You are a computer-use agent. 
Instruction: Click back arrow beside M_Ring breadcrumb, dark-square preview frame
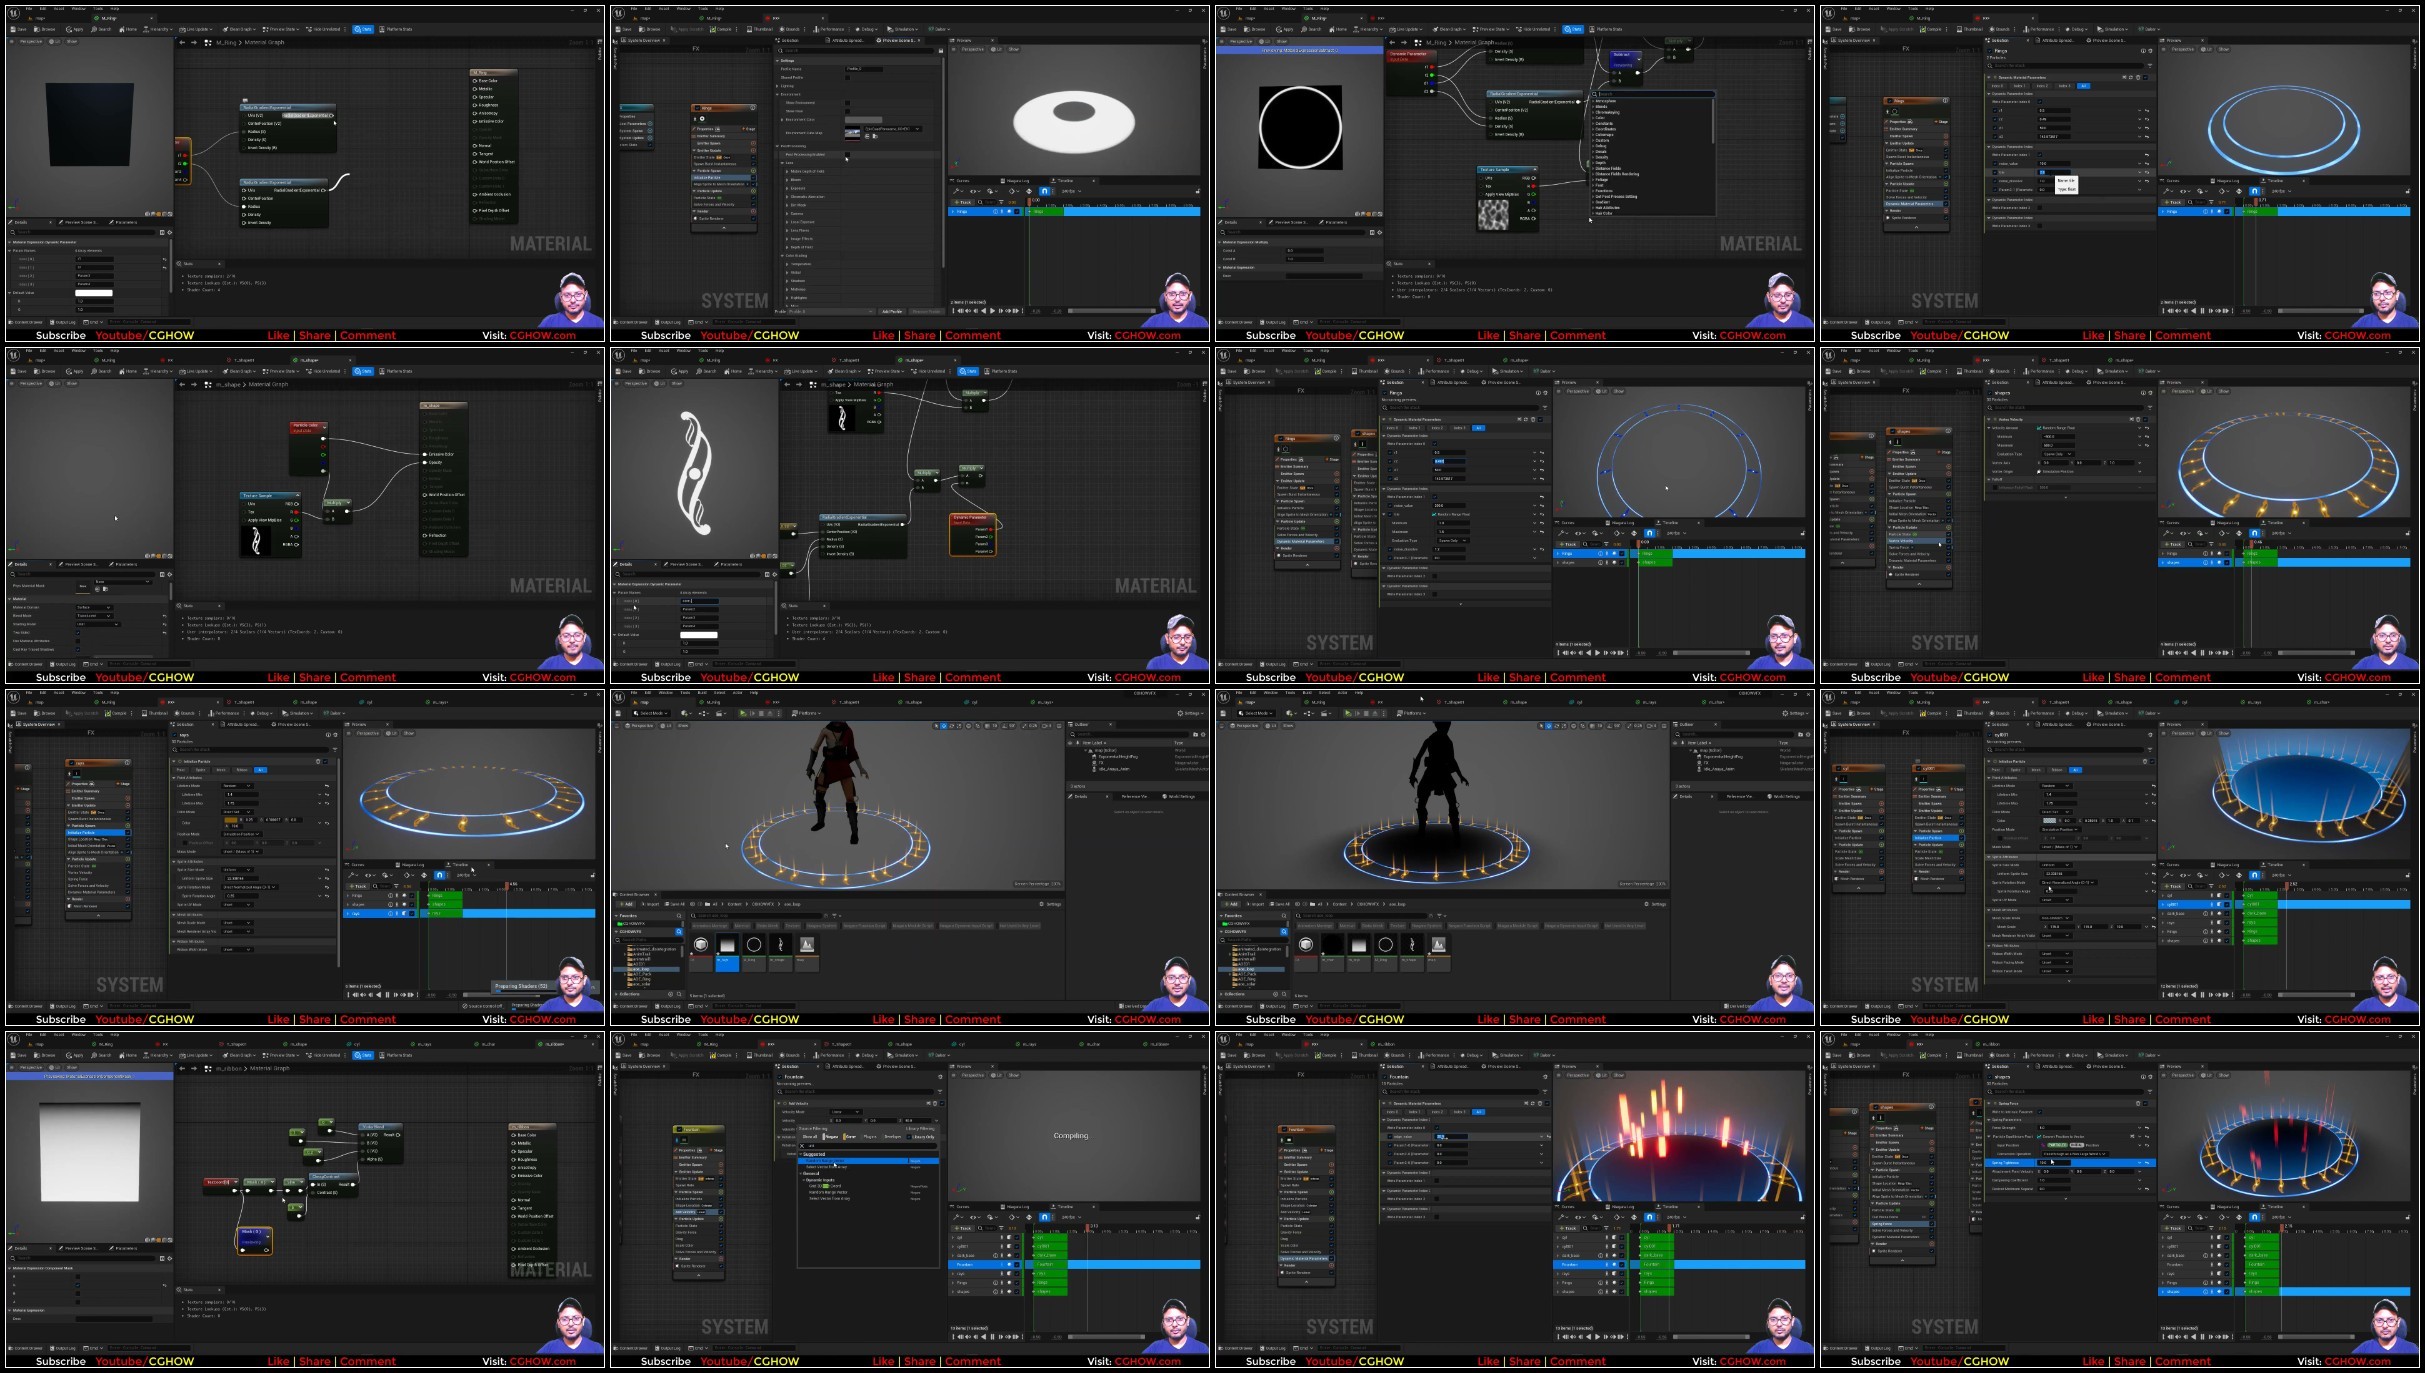[x=182, y=42]
